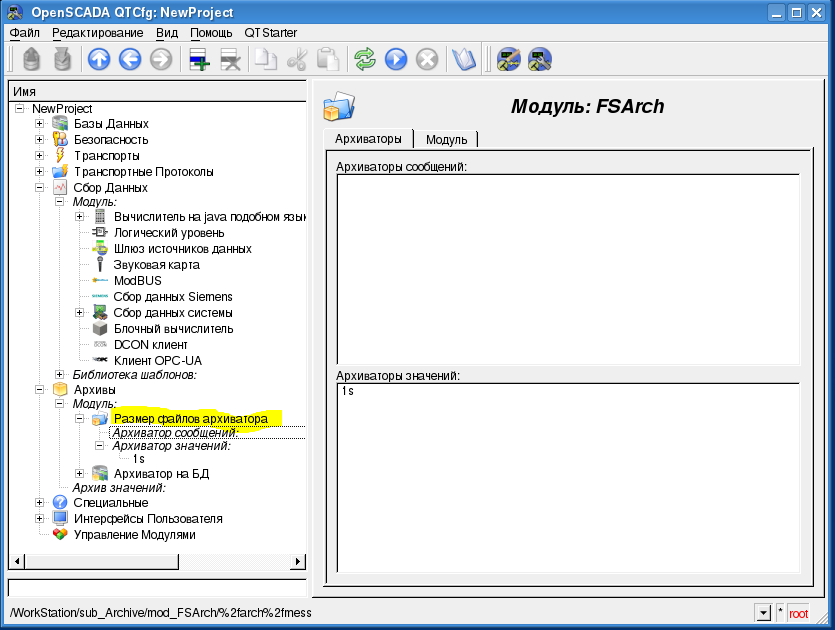Expand the Базы Данных tree node
Image resolution: width=835 pixels, height=630 pixels.
pos(40,124)
